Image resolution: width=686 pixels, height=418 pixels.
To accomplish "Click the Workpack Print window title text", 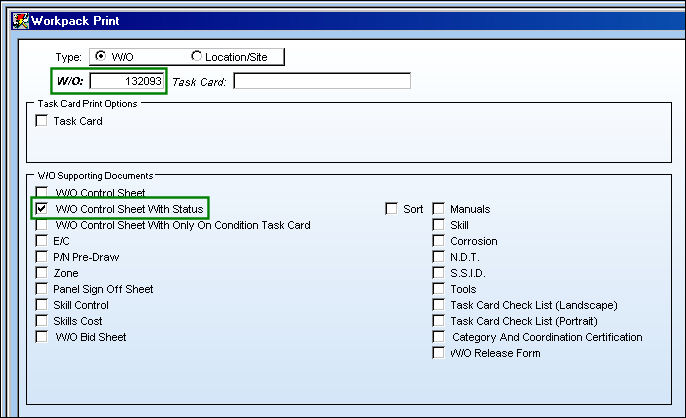I will [x=75, y=21].
